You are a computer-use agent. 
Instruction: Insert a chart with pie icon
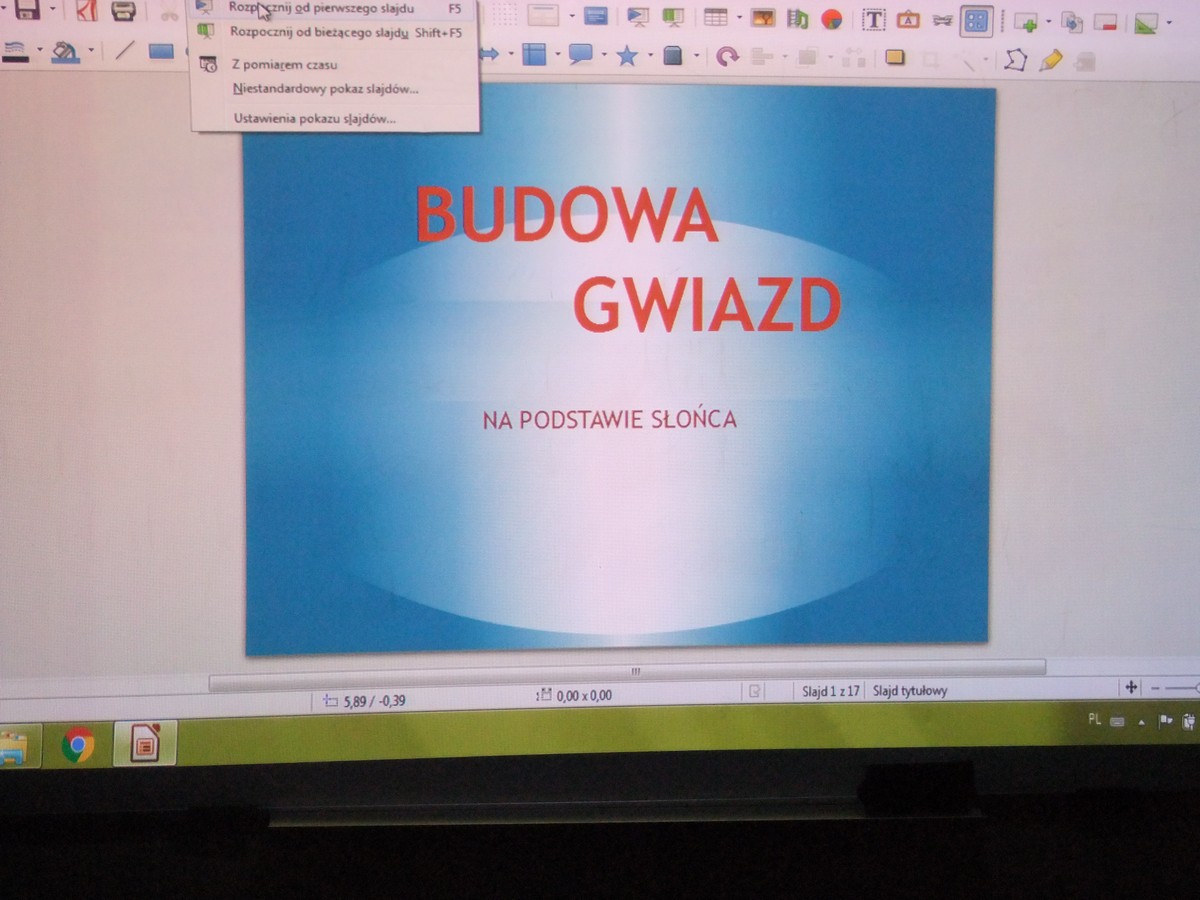click(831, 19)
